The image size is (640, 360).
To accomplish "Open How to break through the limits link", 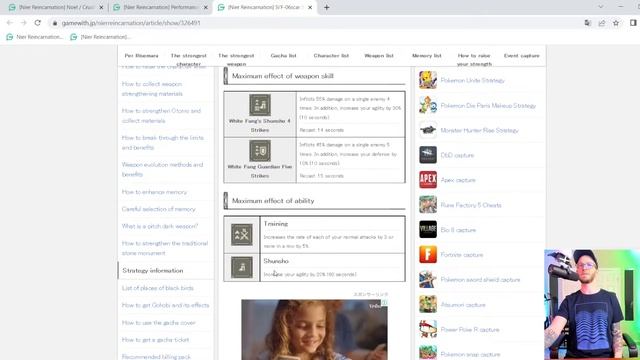I will click(162, 142).
